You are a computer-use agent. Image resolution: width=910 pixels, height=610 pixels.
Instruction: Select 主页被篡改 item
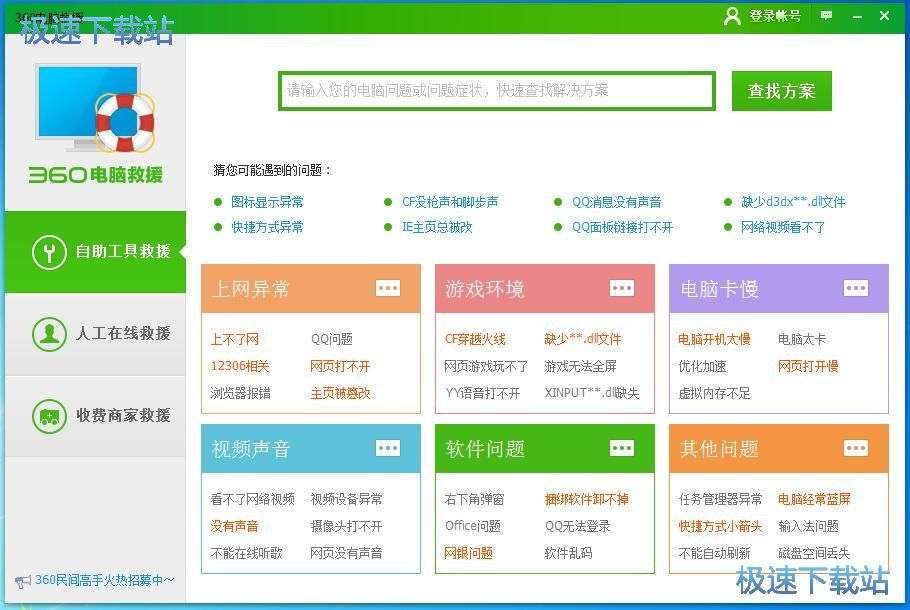click(340, 393)
